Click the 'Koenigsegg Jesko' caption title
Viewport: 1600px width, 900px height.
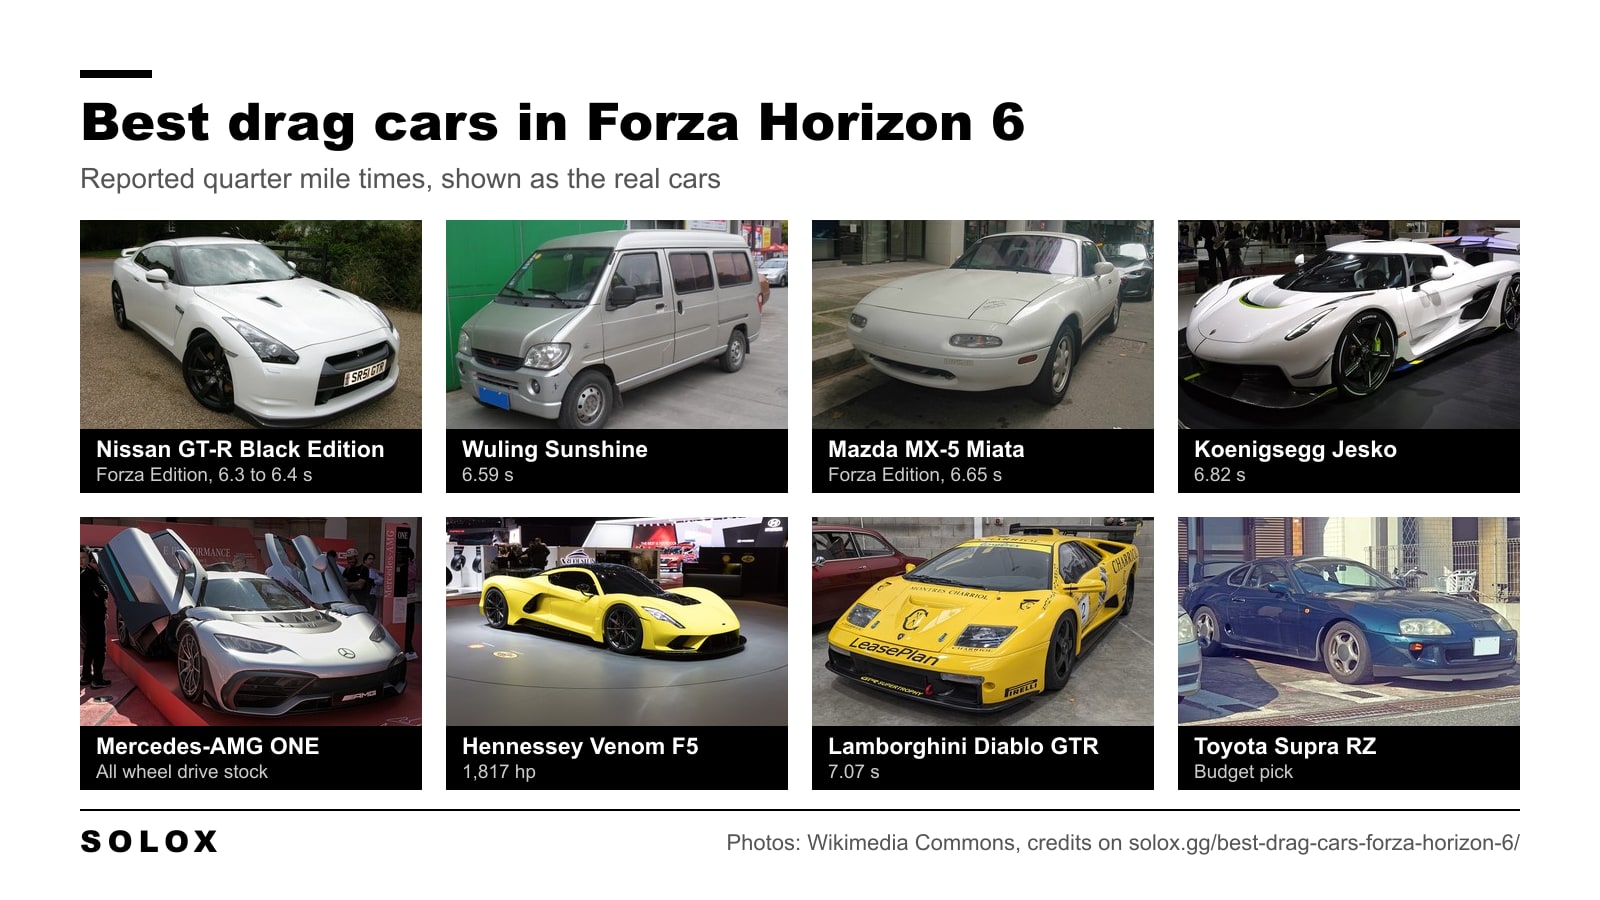coord(1295,449)
